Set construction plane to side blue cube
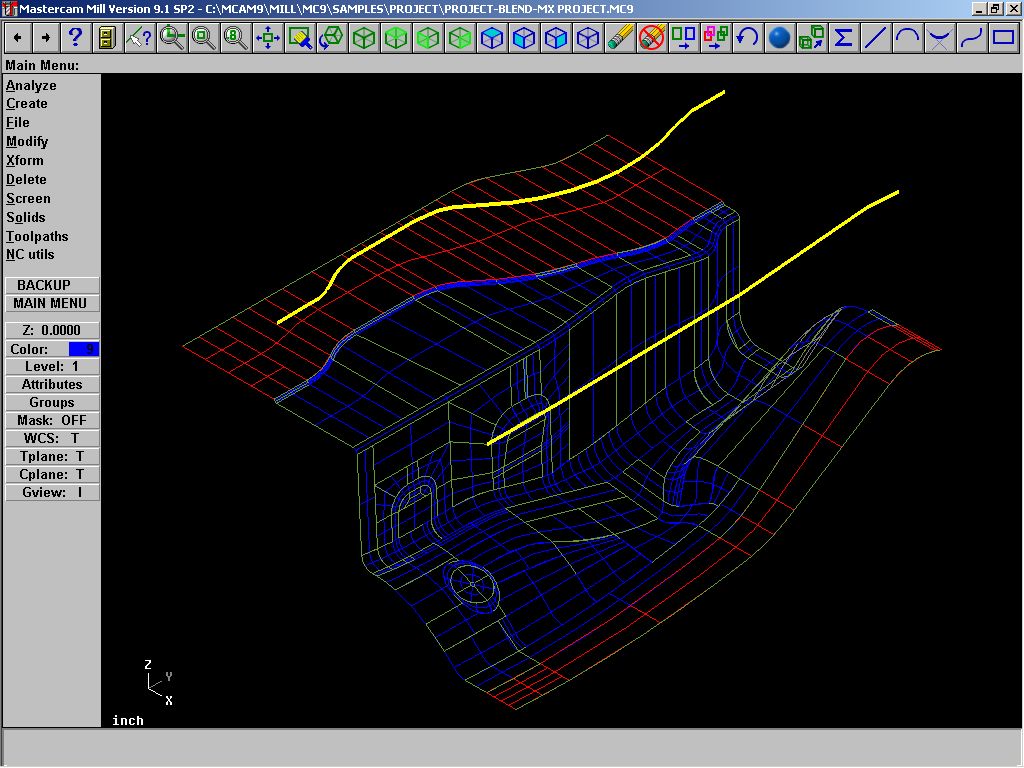1024x768 pixels. coord(556,37)
